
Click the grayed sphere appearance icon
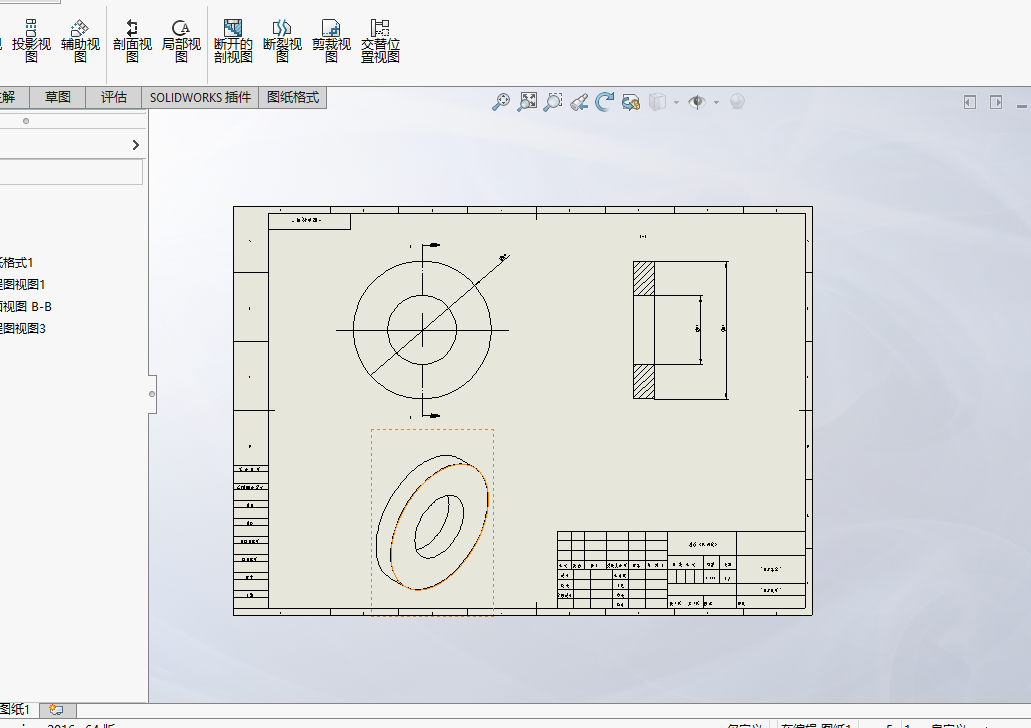[737, 101]
